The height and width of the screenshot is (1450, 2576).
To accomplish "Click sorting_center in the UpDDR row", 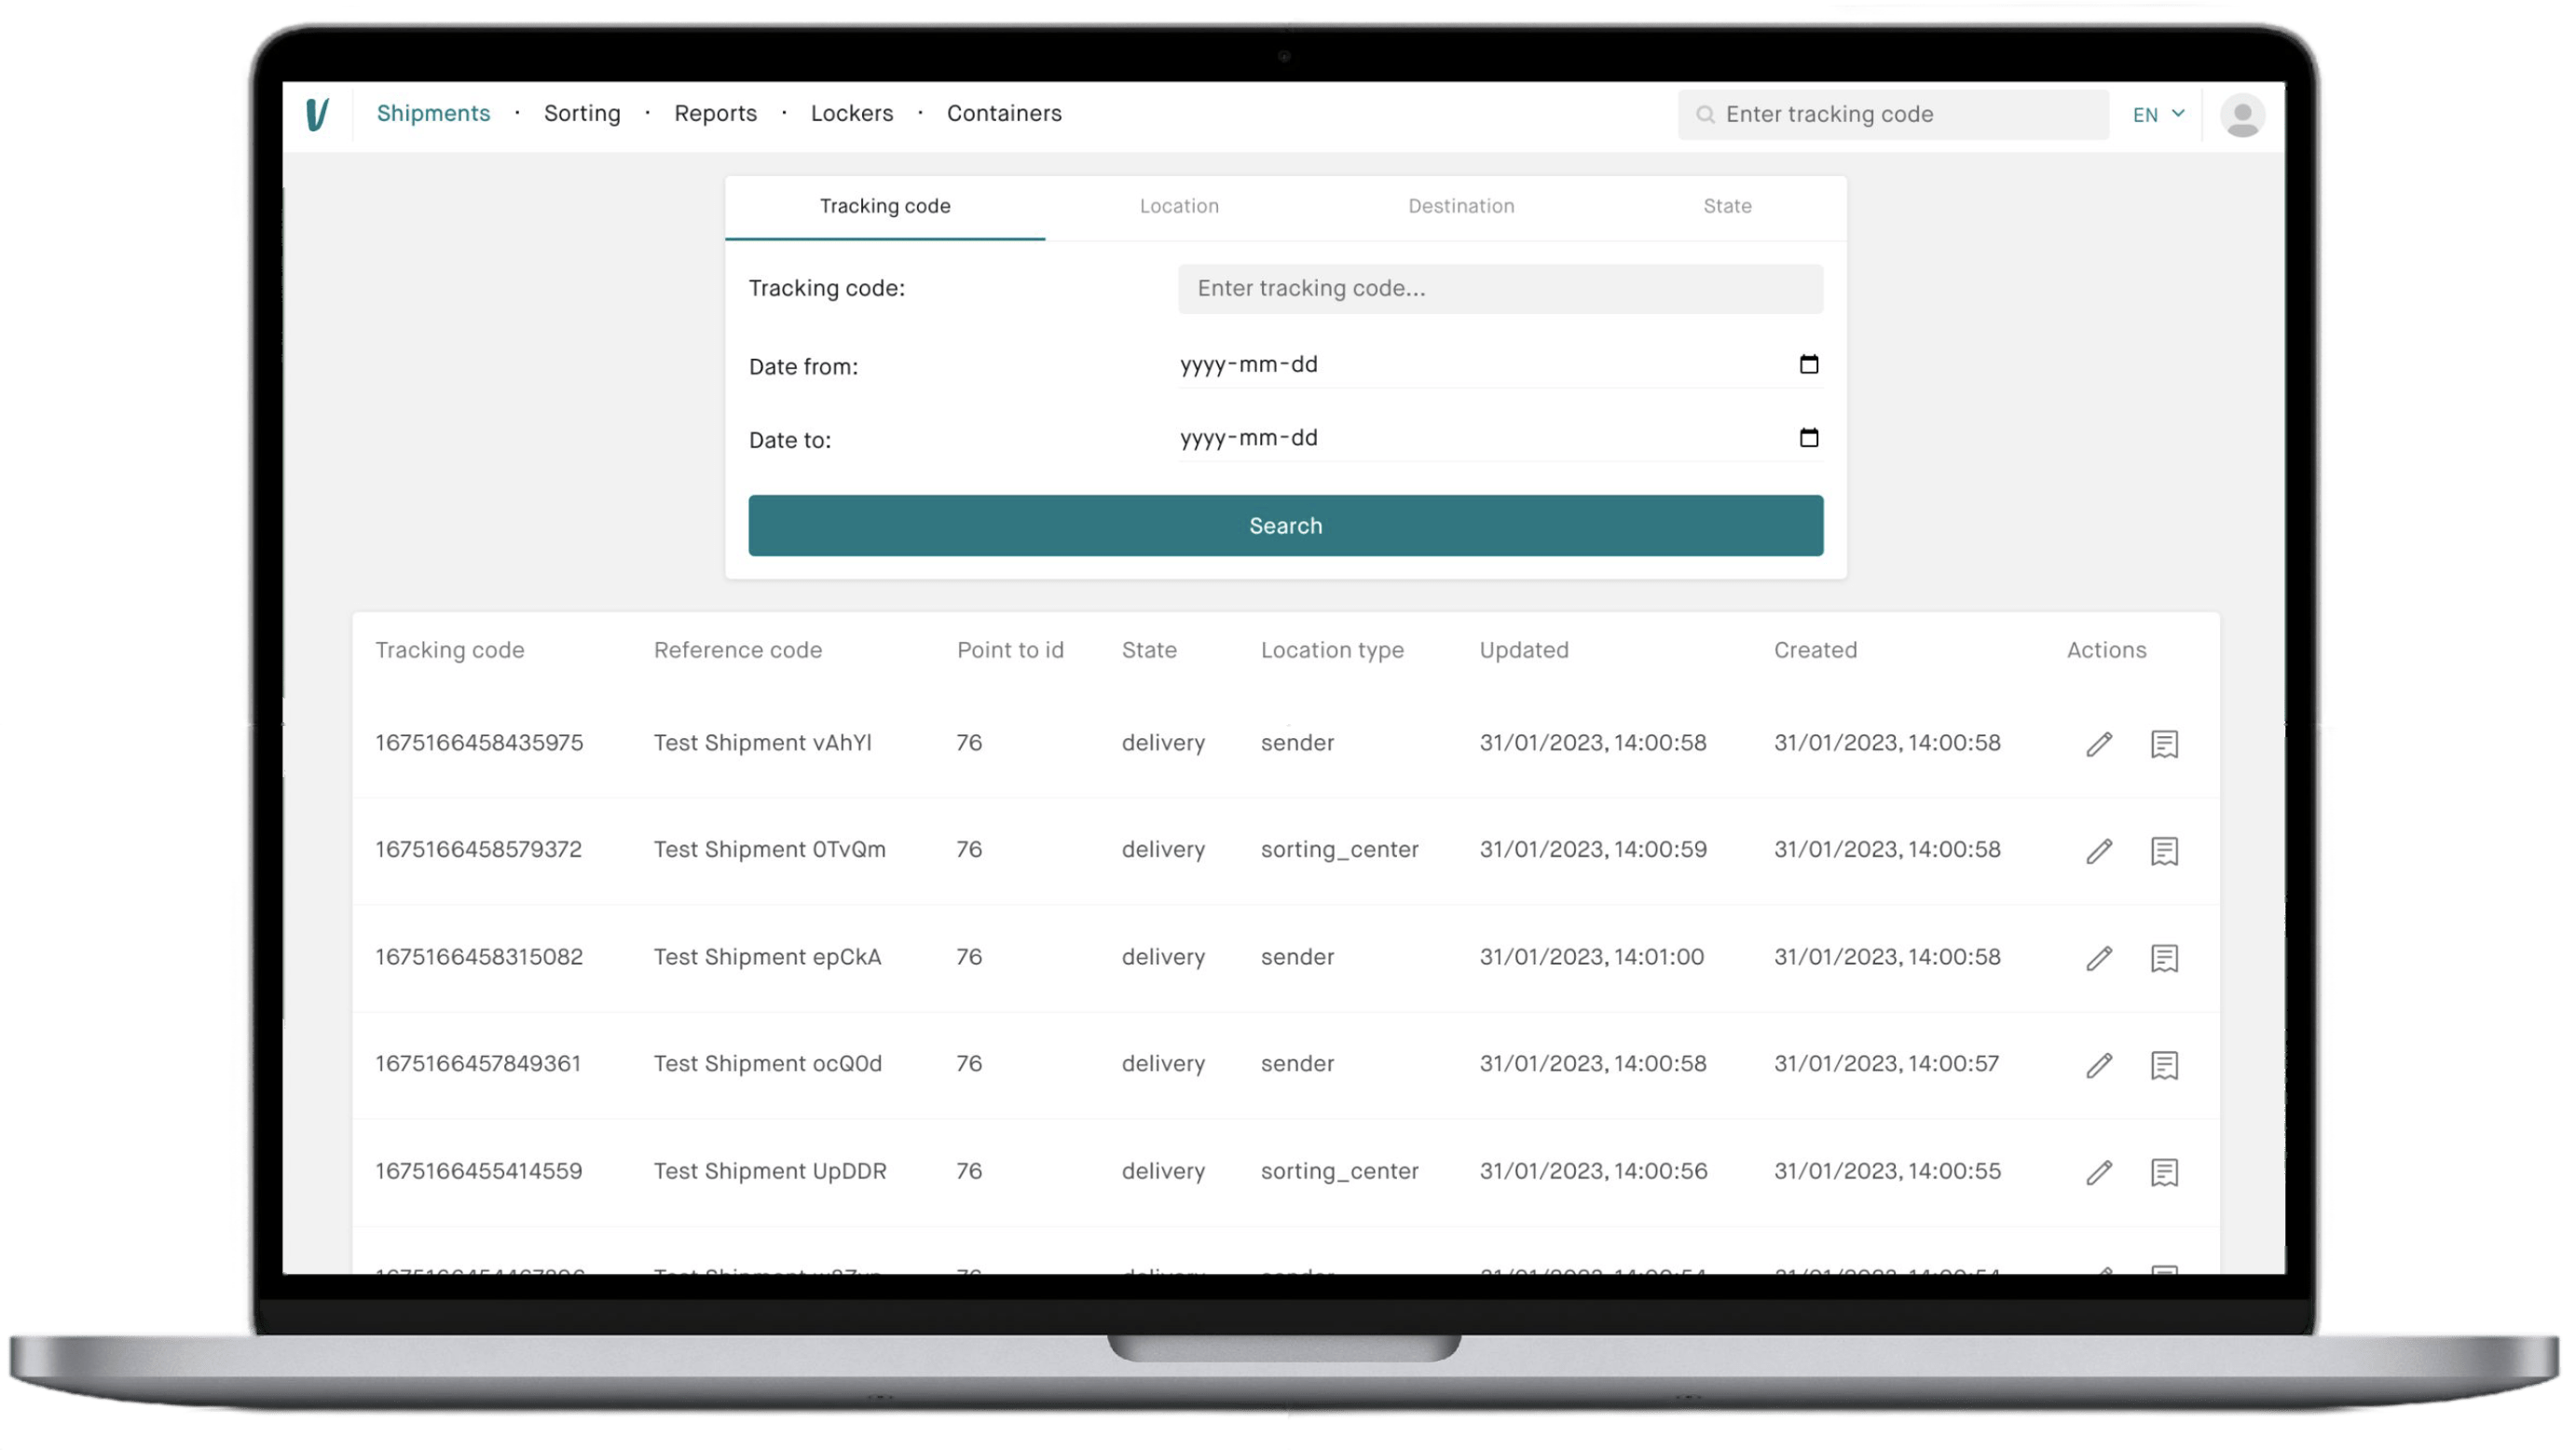I will point(1339,1171).
